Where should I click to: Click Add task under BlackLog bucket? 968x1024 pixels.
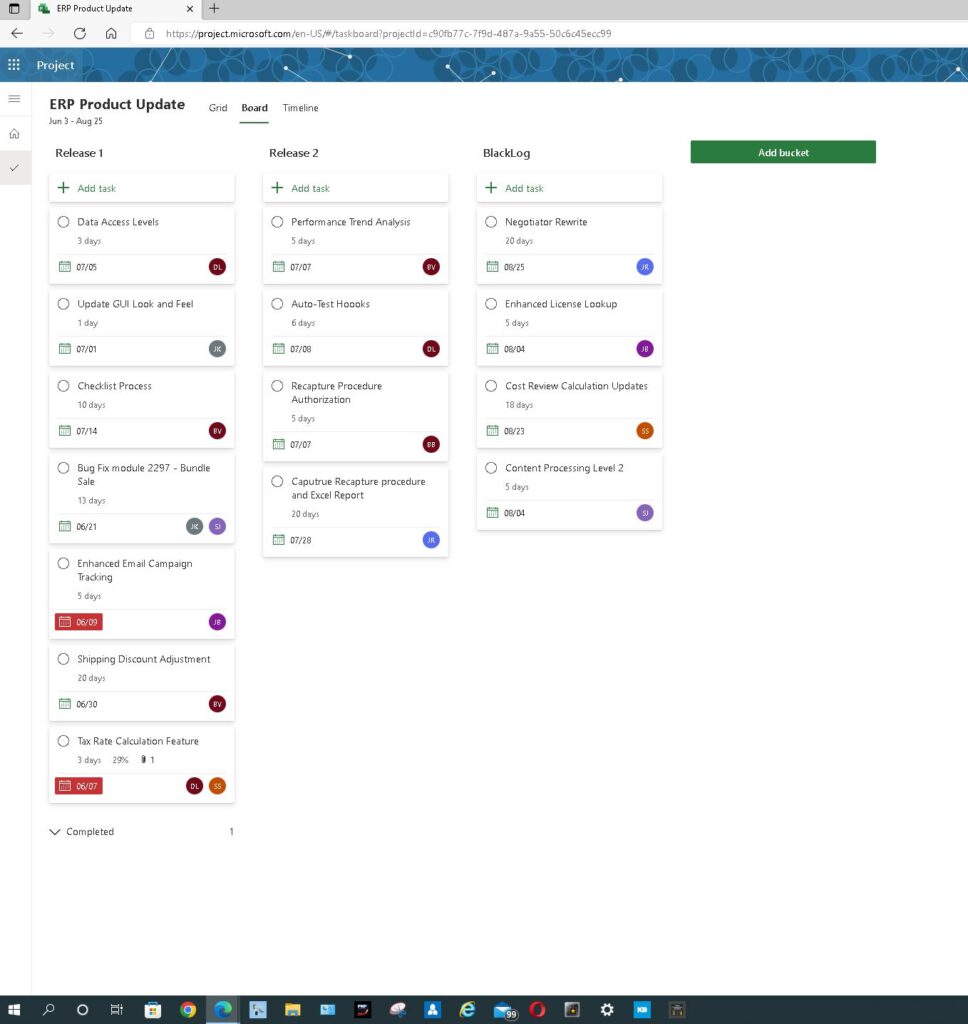point(523,188)
